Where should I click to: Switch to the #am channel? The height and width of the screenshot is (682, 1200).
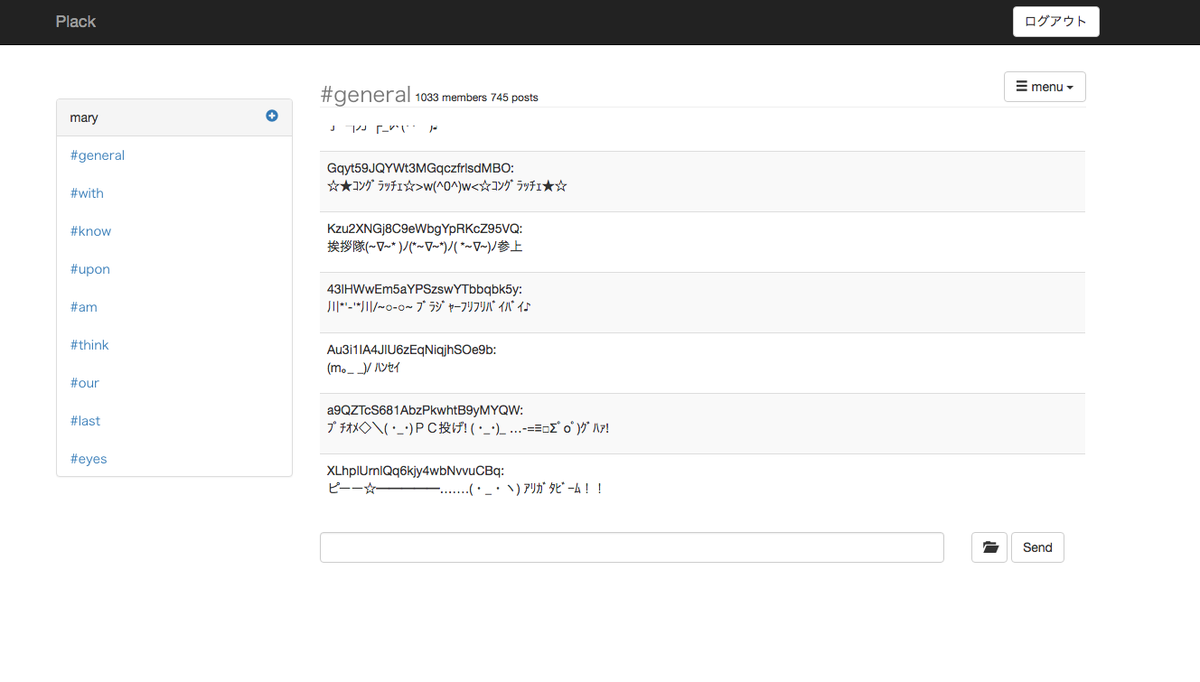pyautogui.click(x=84, y=307)
